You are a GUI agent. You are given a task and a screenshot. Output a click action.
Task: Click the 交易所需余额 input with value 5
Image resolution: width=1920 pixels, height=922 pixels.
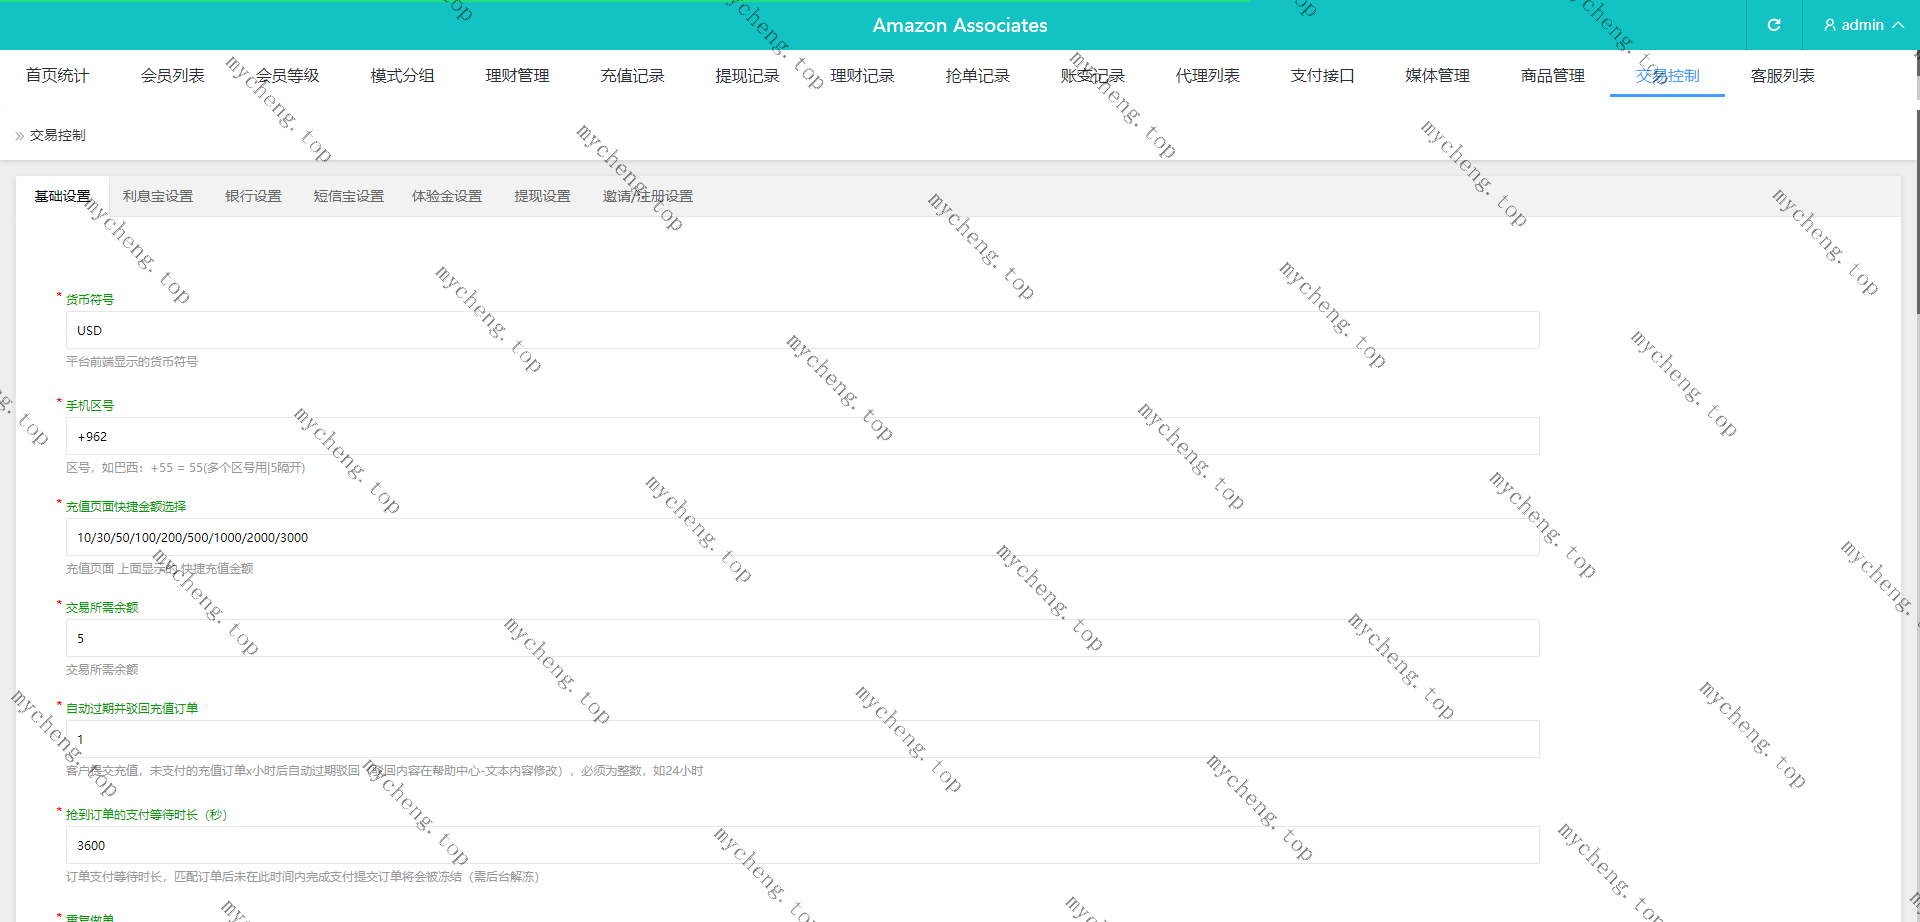pyautogui.click(x=802, y=638)
